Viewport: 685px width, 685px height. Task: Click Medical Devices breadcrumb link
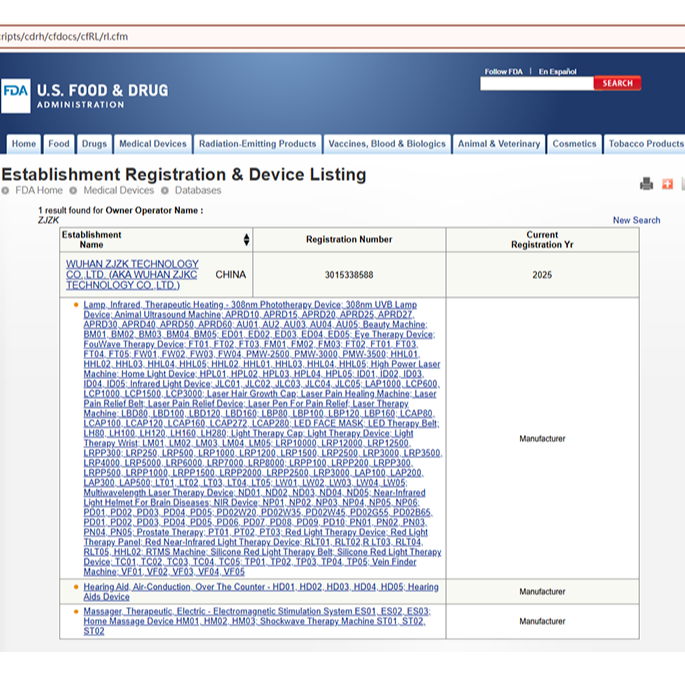(x=118, y=190)
